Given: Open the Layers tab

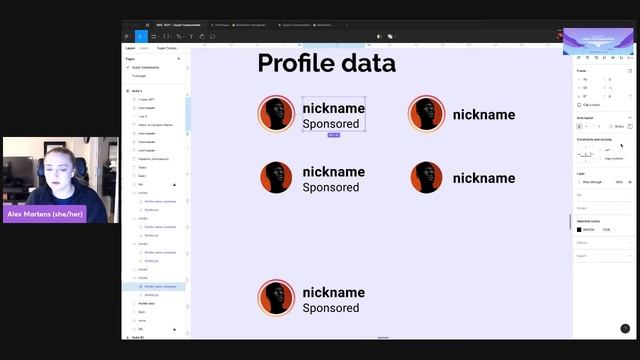Looking at the screenshot, I should point(130,48).
